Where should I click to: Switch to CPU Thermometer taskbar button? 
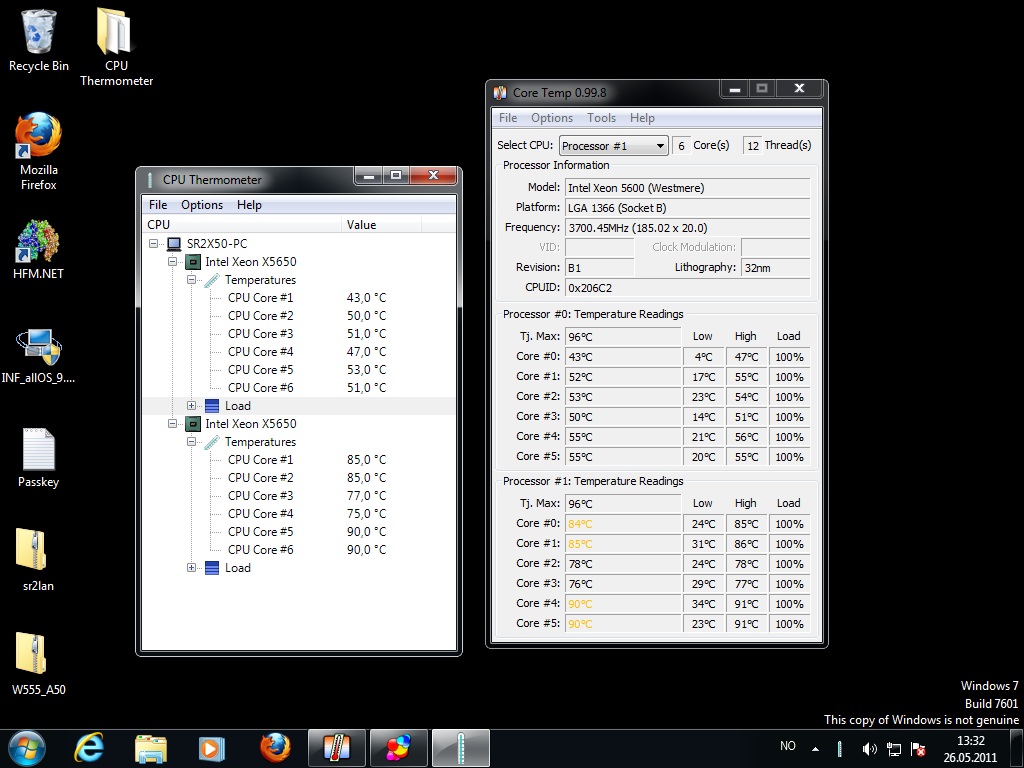(460, 748)
